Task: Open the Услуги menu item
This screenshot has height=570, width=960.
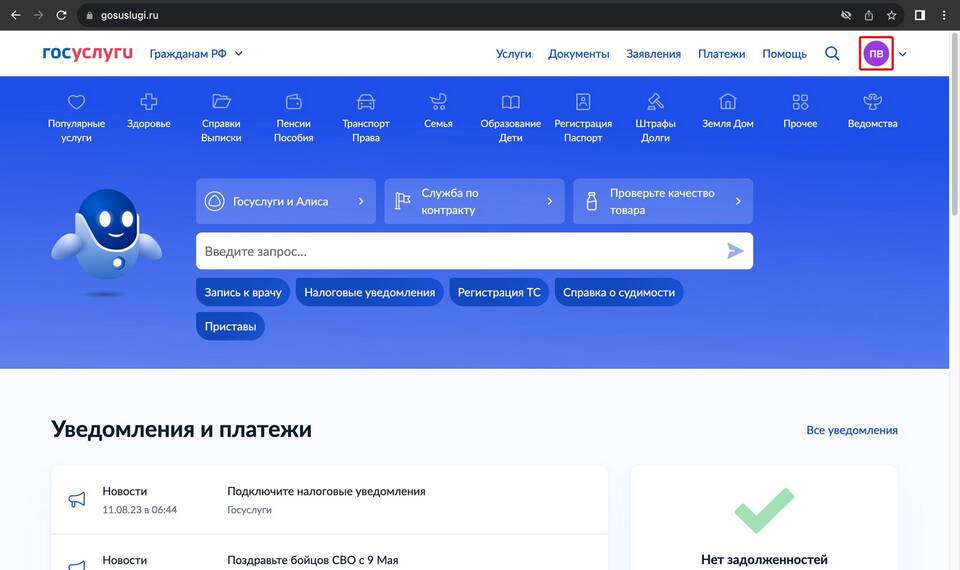Action: (513, 54)
